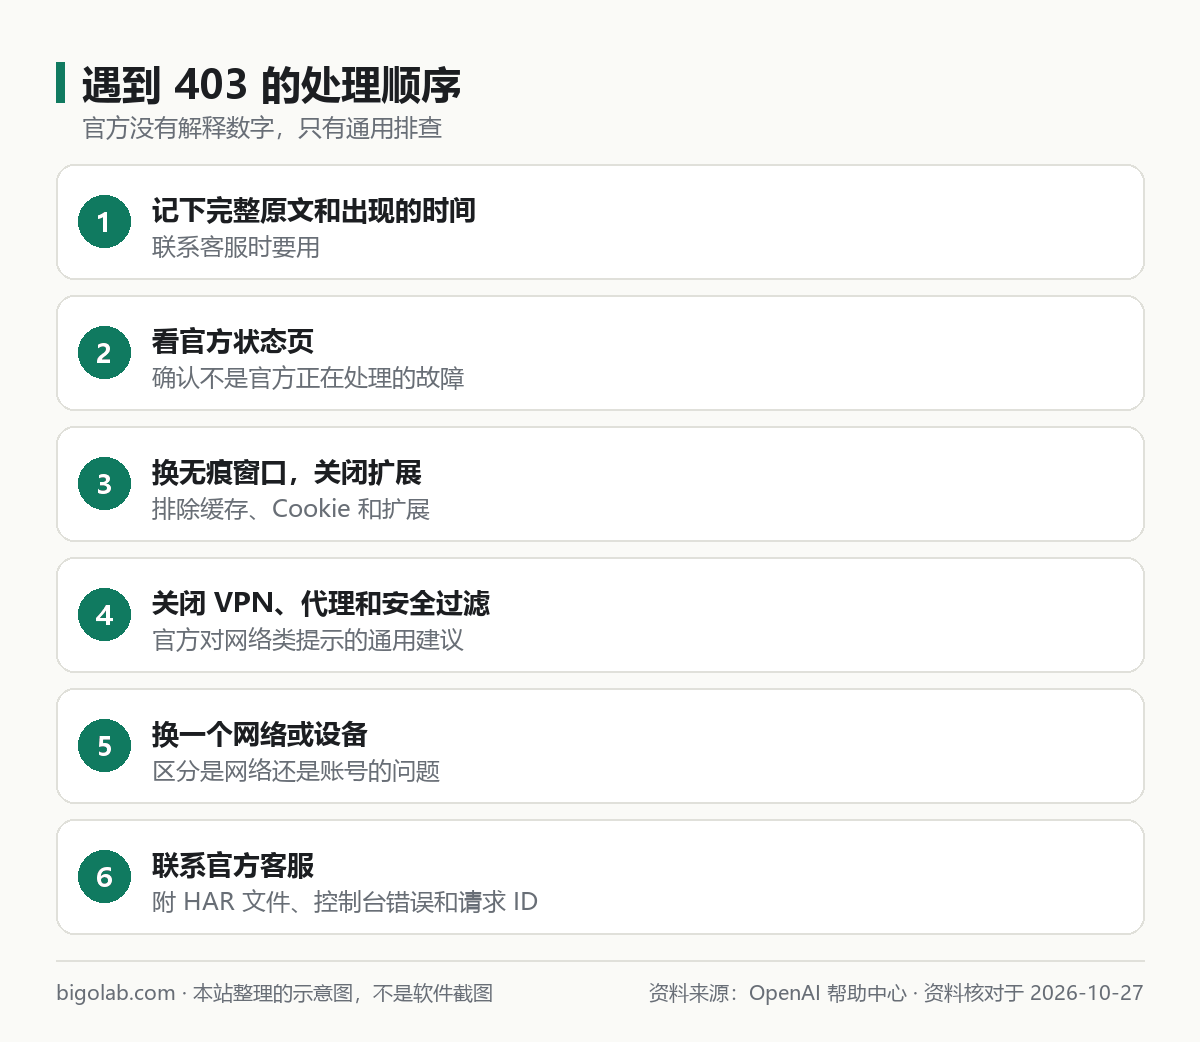Select the title 关闭 VPN、代理和安全过滤
This screenshot has height=1042, width=1200.
pos(321,604)
